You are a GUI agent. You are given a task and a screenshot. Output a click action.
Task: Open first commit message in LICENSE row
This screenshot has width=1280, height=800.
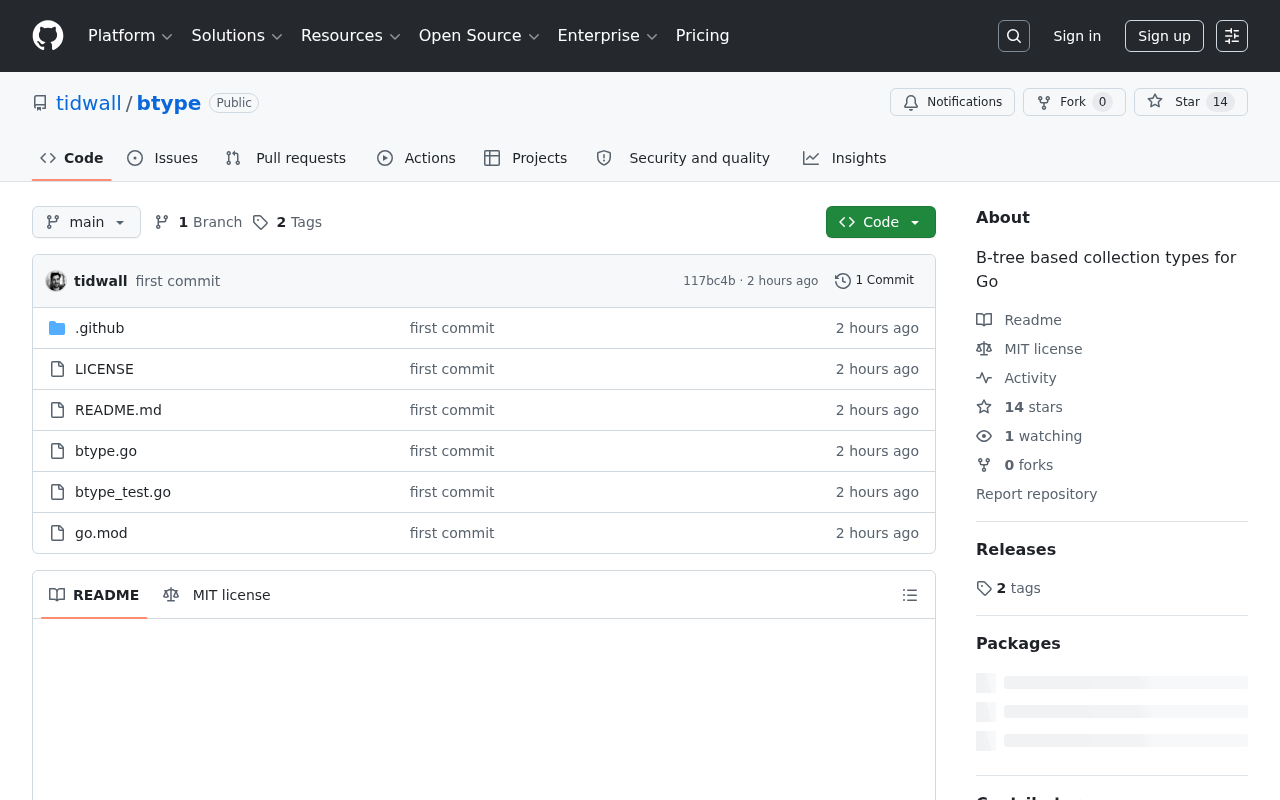452,369
